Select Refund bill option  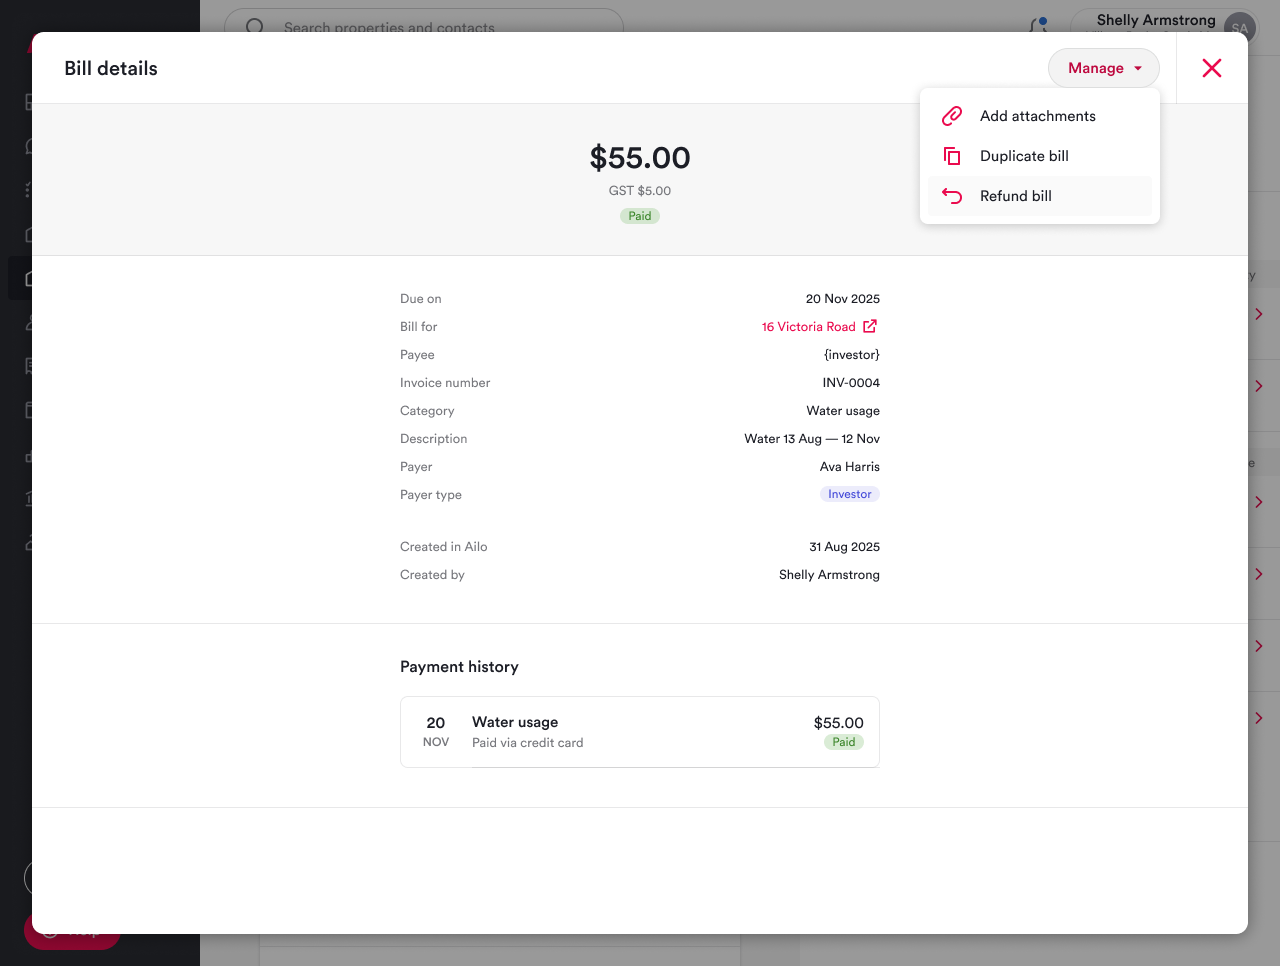click(x=1039, y=196)
